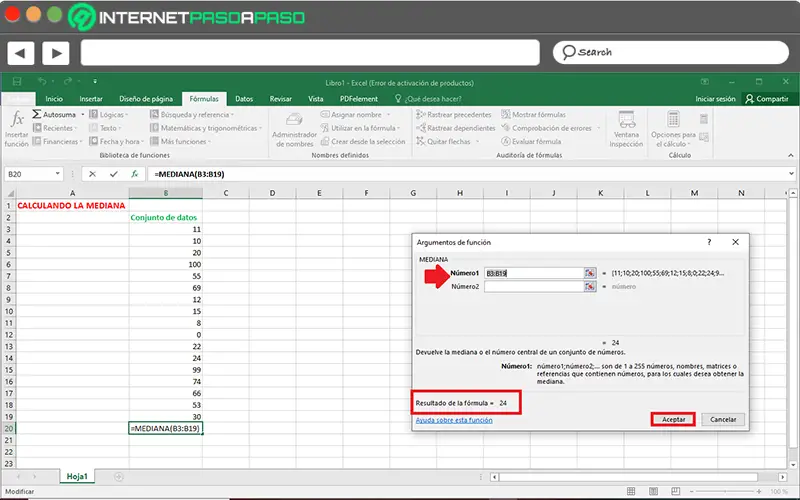Select column B header
Image resolution: width=800 pixels, height=500 pixels.
point(166,193)
